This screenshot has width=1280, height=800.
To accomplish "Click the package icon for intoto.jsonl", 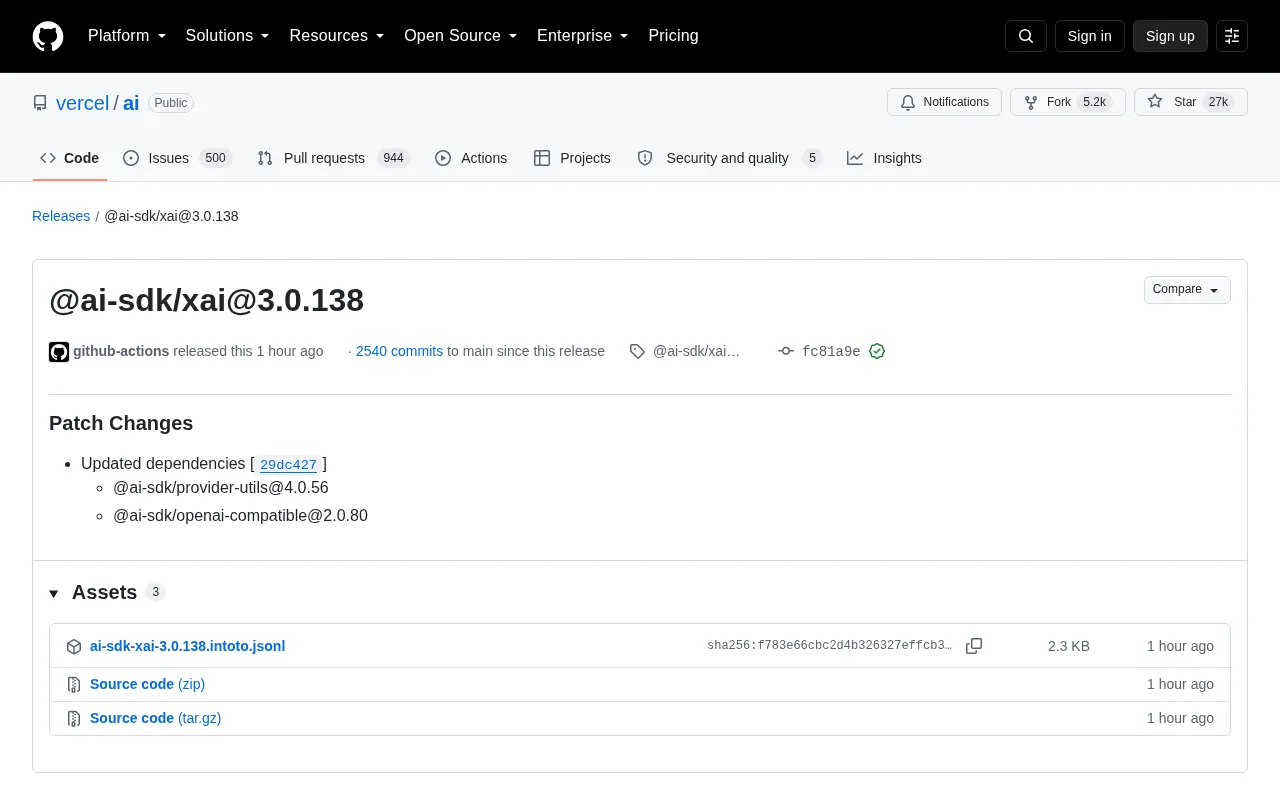I will click(x=74, y=647).
